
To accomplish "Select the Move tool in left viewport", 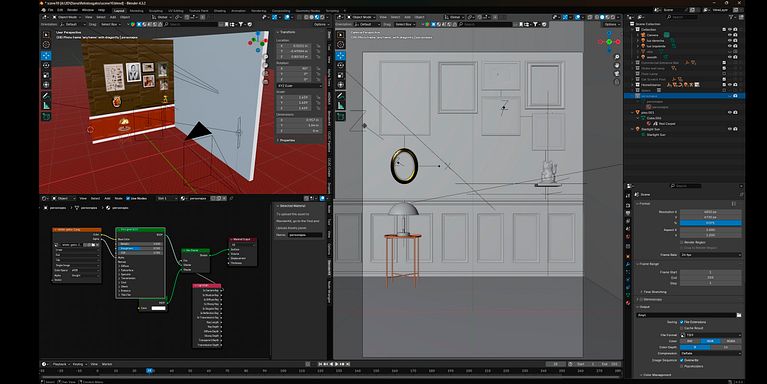I will 46,55.
